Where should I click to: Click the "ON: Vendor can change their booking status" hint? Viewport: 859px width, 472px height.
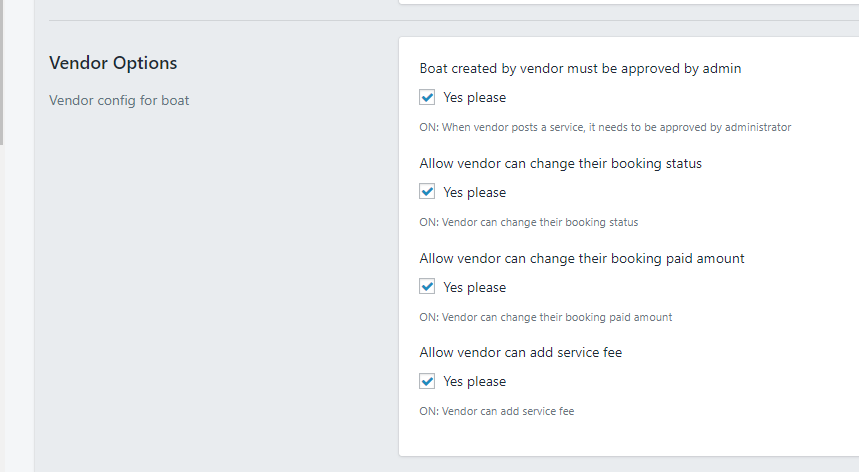pos(528,222)
